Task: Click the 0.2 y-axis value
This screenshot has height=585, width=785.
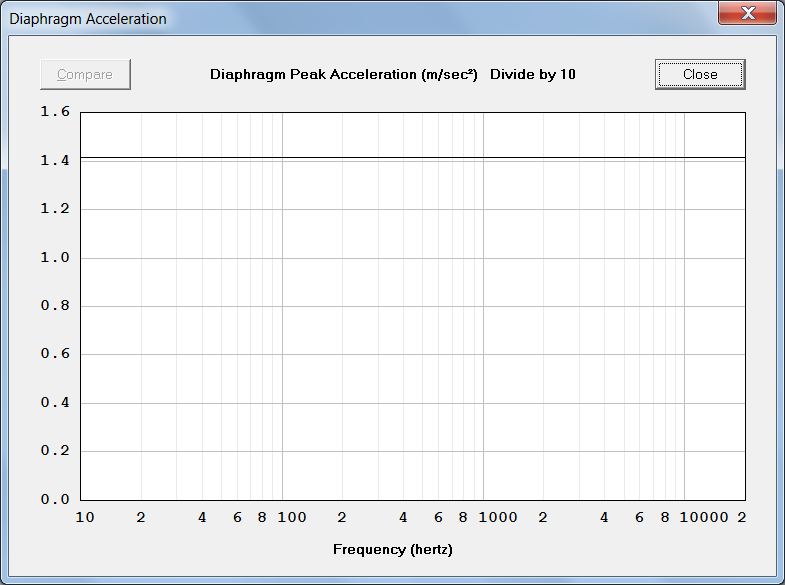Action: (x=55, y=450)
